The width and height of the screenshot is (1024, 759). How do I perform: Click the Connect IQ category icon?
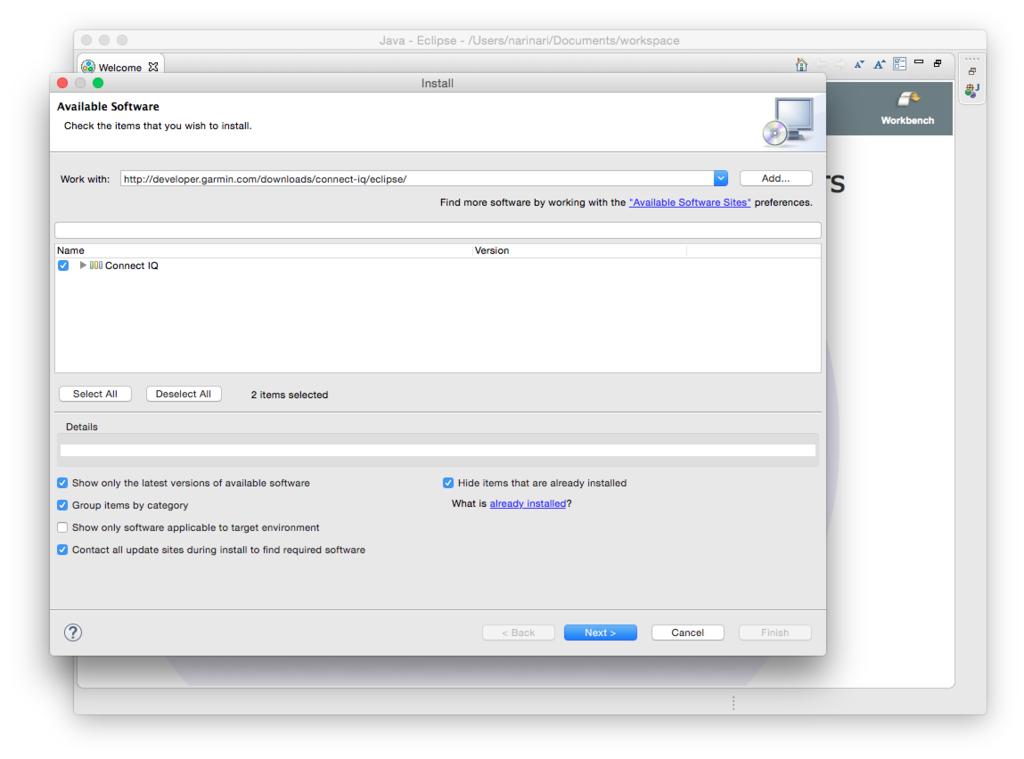[96, 265]
